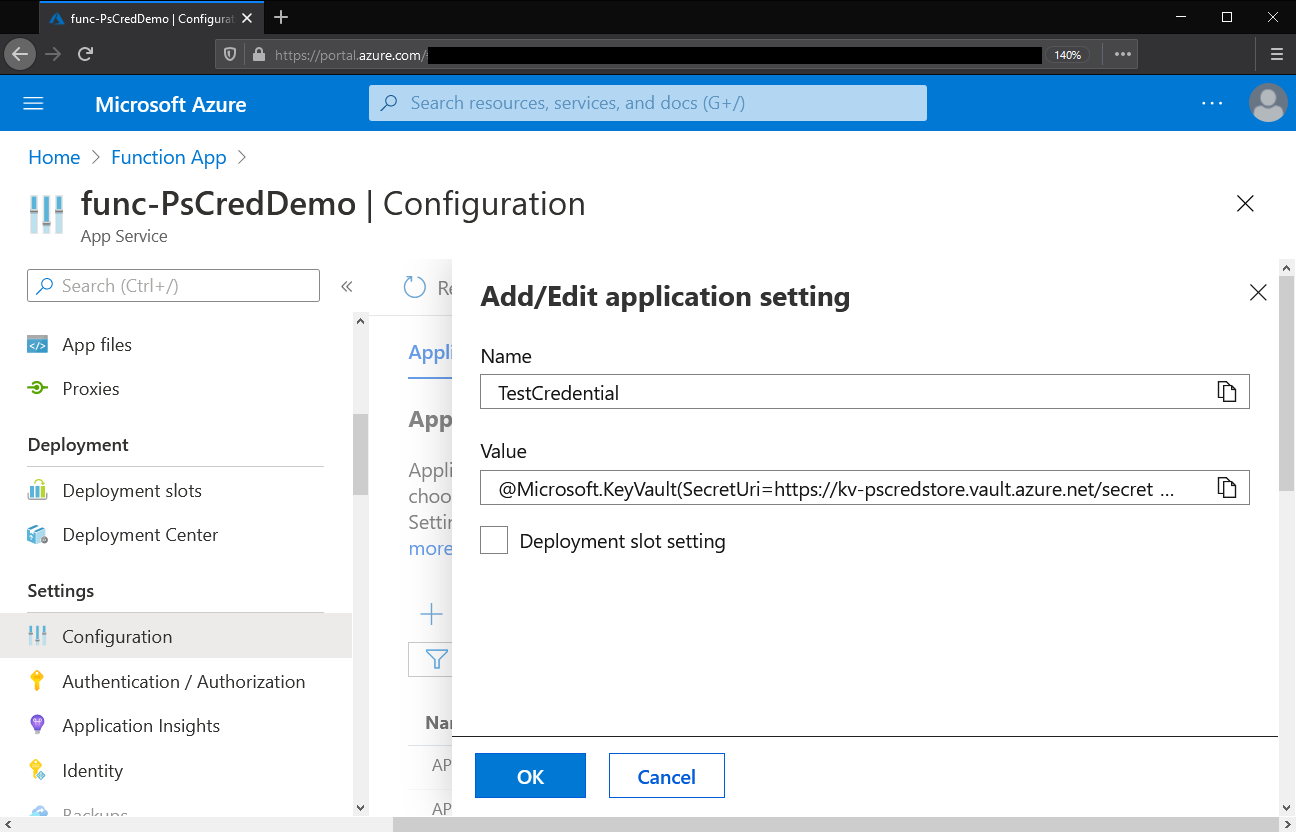Viewport: 1296px width, 832px height.
Task: Click the Application Insights bulb icon
Action: [x=37, y=725]
